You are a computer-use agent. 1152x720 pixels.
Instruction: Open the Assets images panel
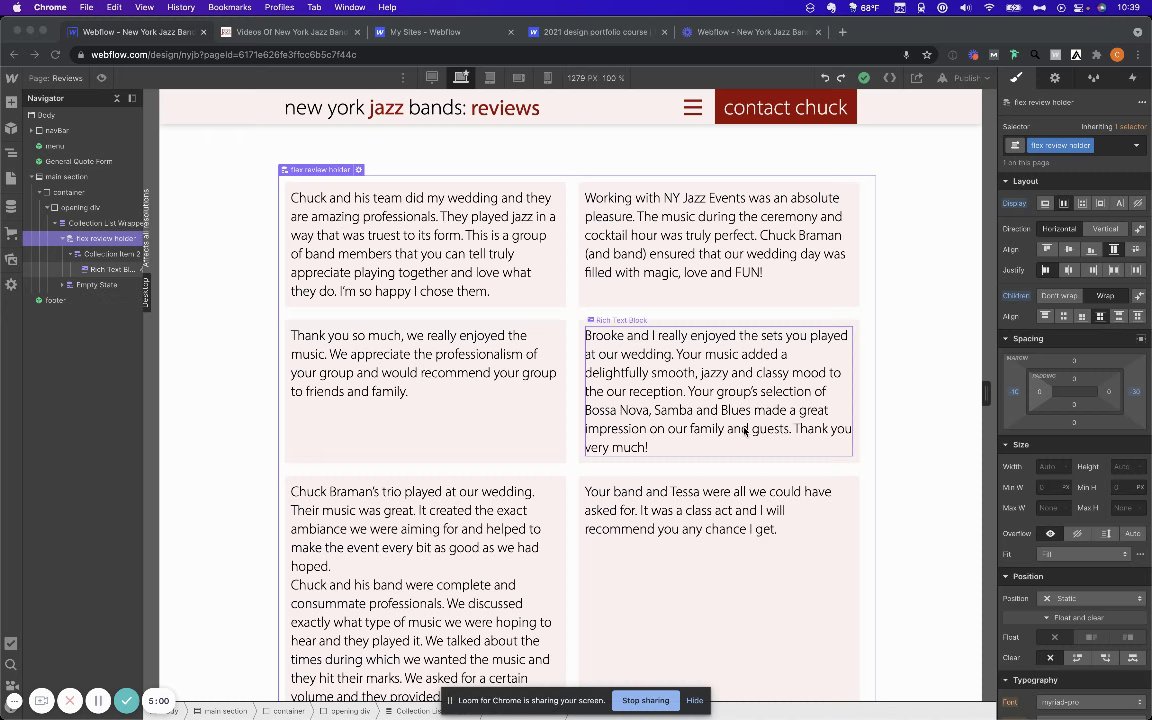coord(11,259)
